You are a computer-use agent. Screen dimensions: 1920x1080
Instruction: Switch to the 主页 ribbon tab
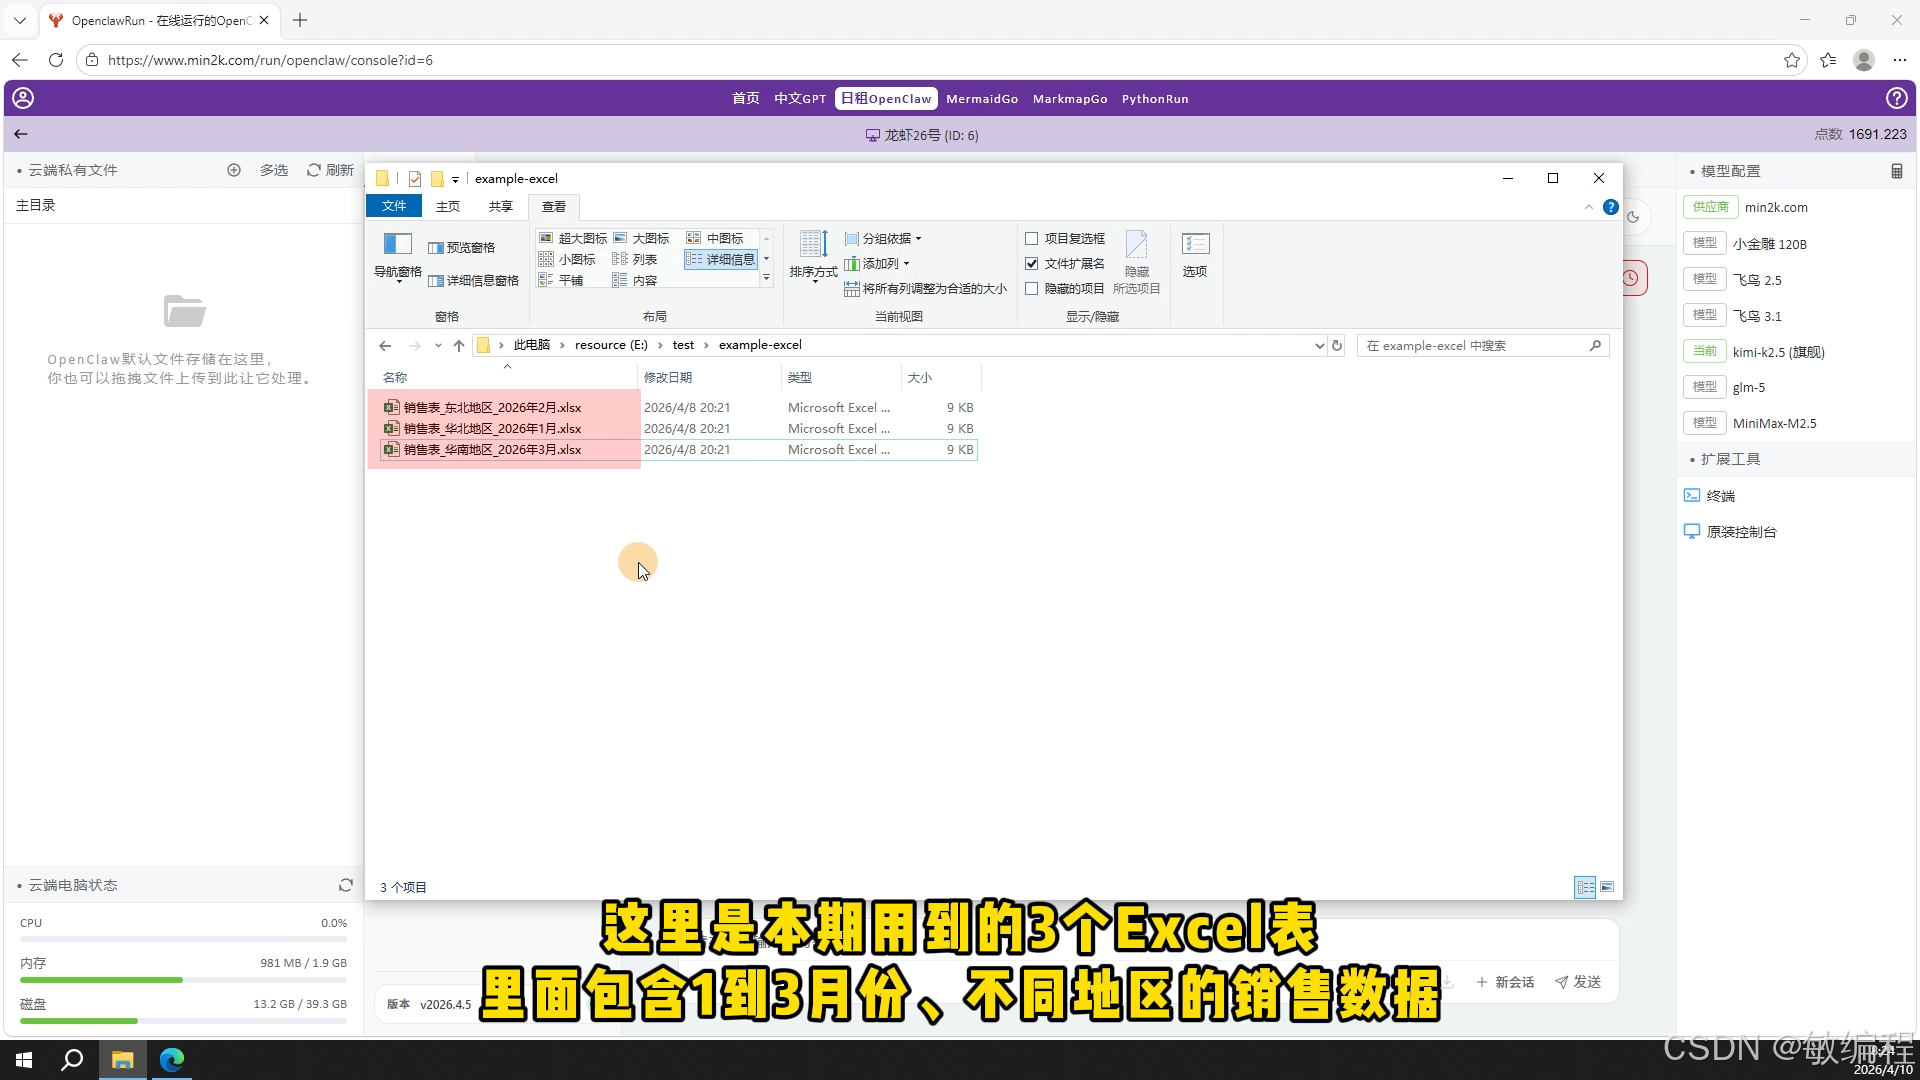coord(447,206)
